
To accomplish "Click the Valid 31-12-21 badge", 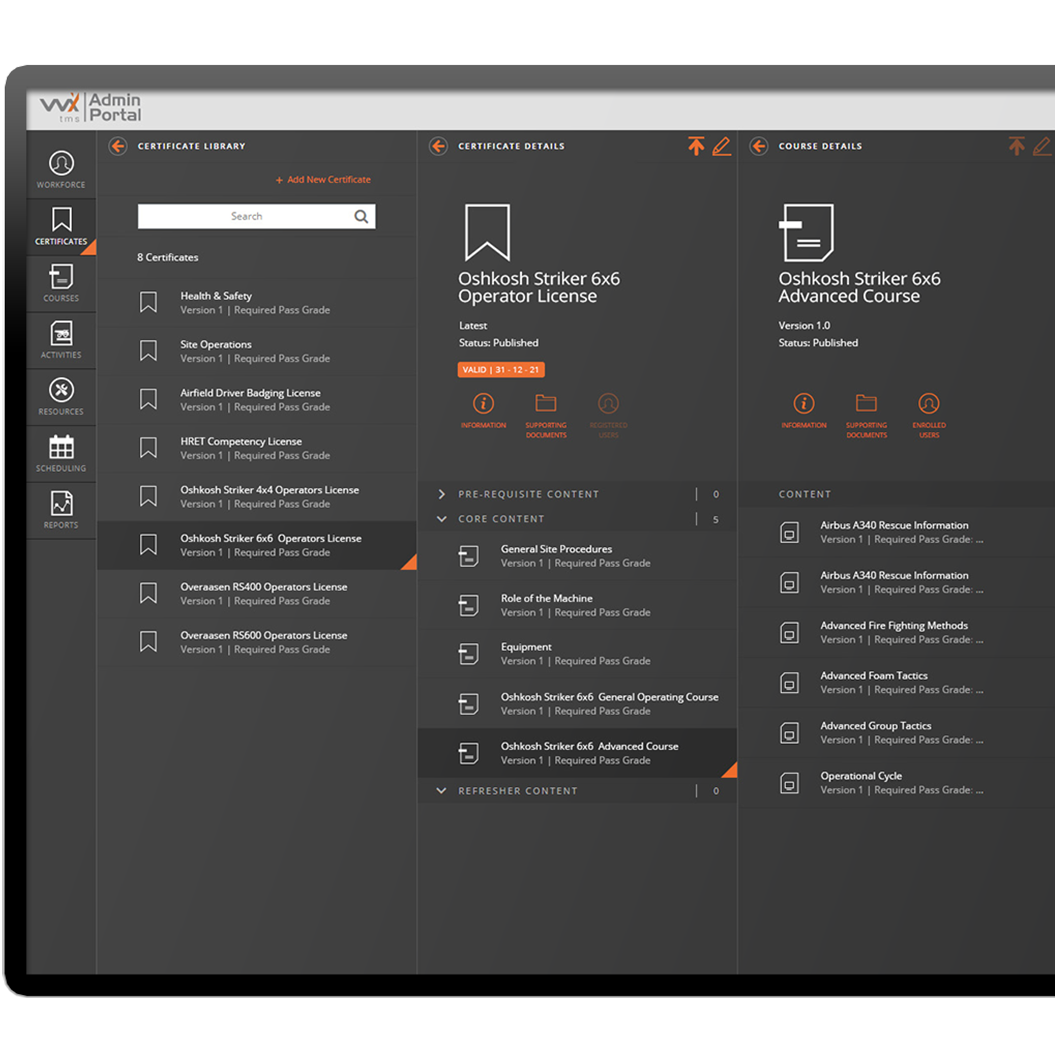I will click(x=501, y=370).
